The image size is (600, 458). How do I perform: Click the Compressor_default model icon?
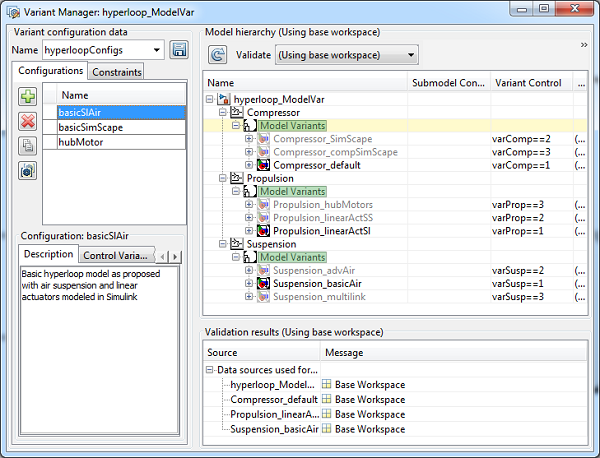[x=264, y=164]
